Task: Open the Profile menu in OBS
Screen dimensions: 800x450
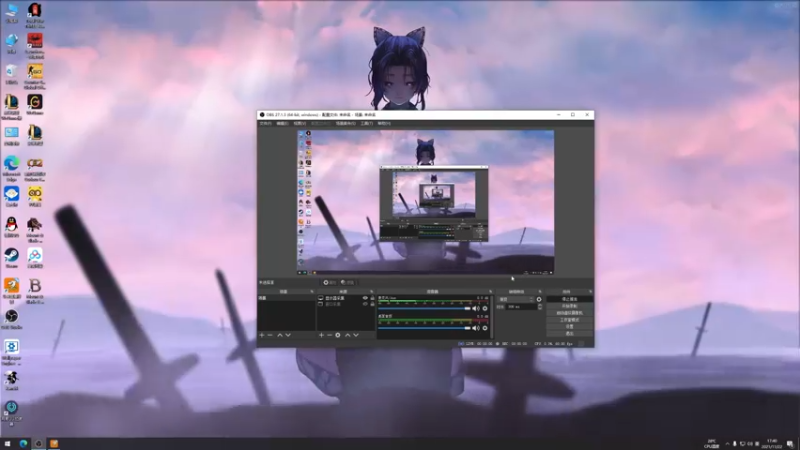Action: tap(320, 123)
